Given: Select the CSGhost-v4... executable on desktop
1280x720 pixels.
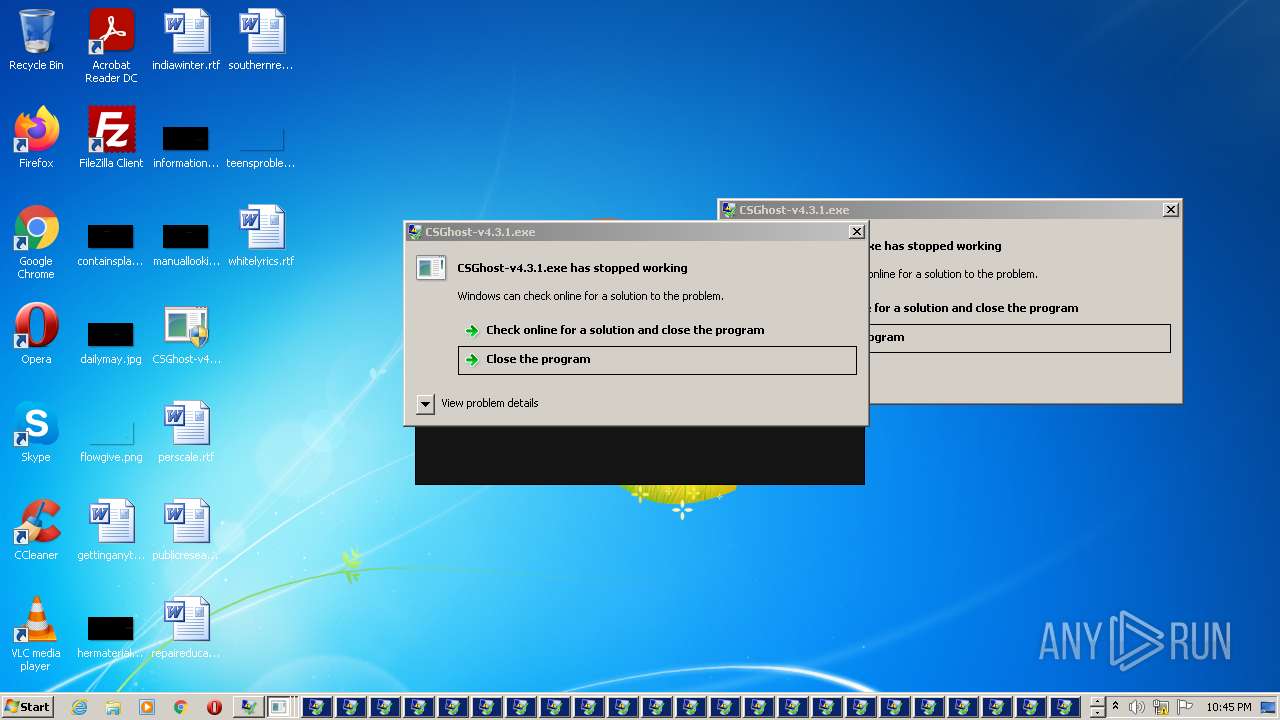Looking at the screenshot, I should point(186,334).
